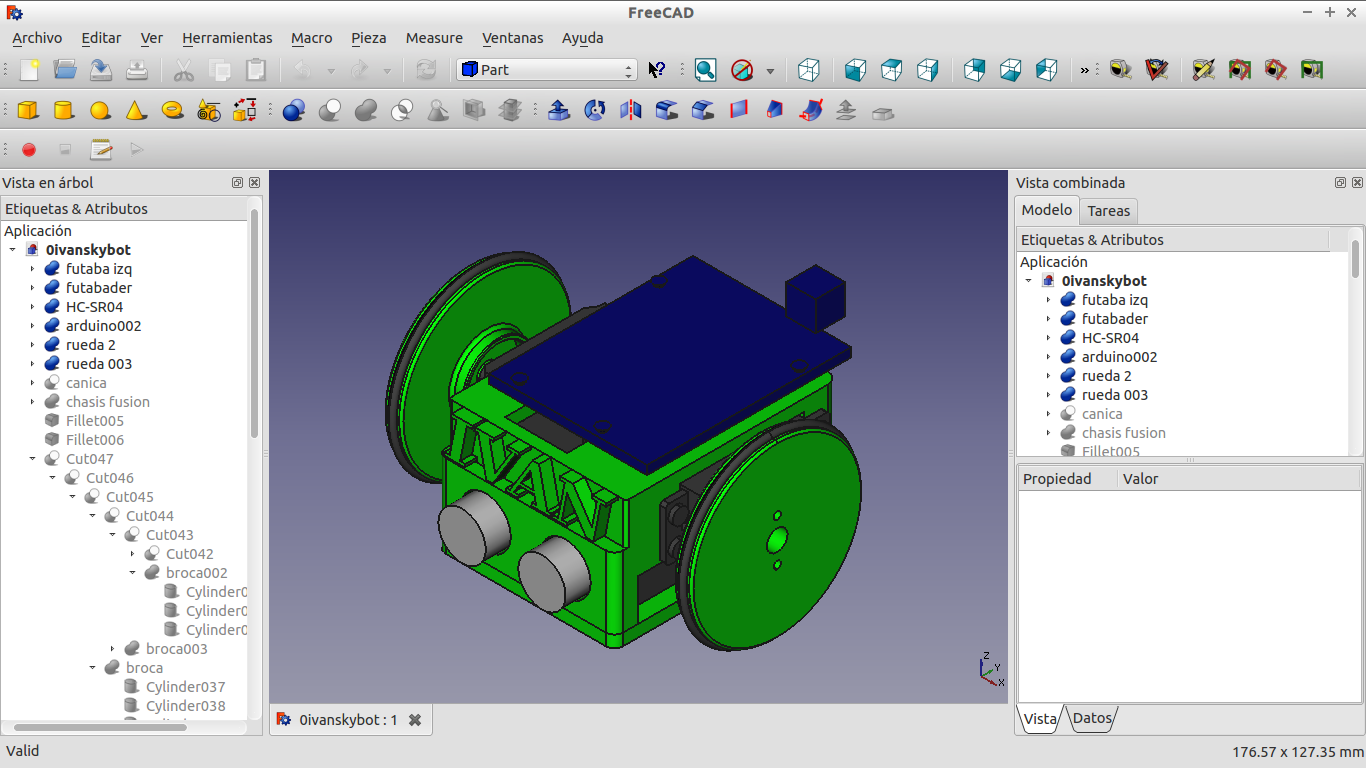
Task: Close the Vista en árbol panel
Action: (x=254, y=183)
